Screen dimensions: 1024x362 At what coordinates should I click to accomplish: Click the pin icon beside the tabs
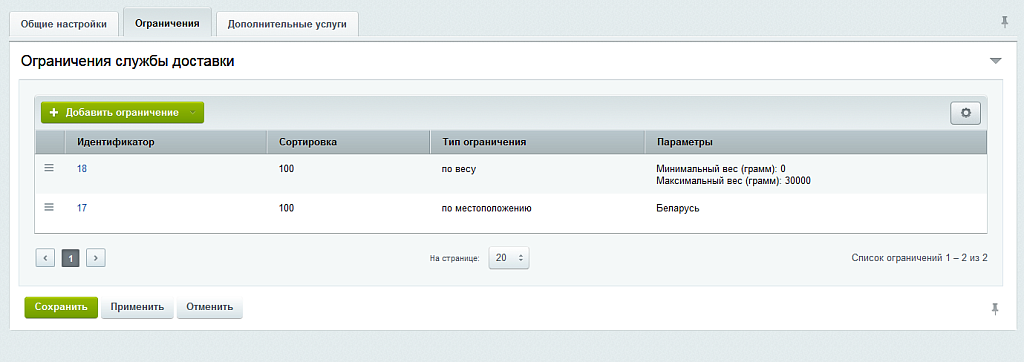click(x=1005, y=22)
